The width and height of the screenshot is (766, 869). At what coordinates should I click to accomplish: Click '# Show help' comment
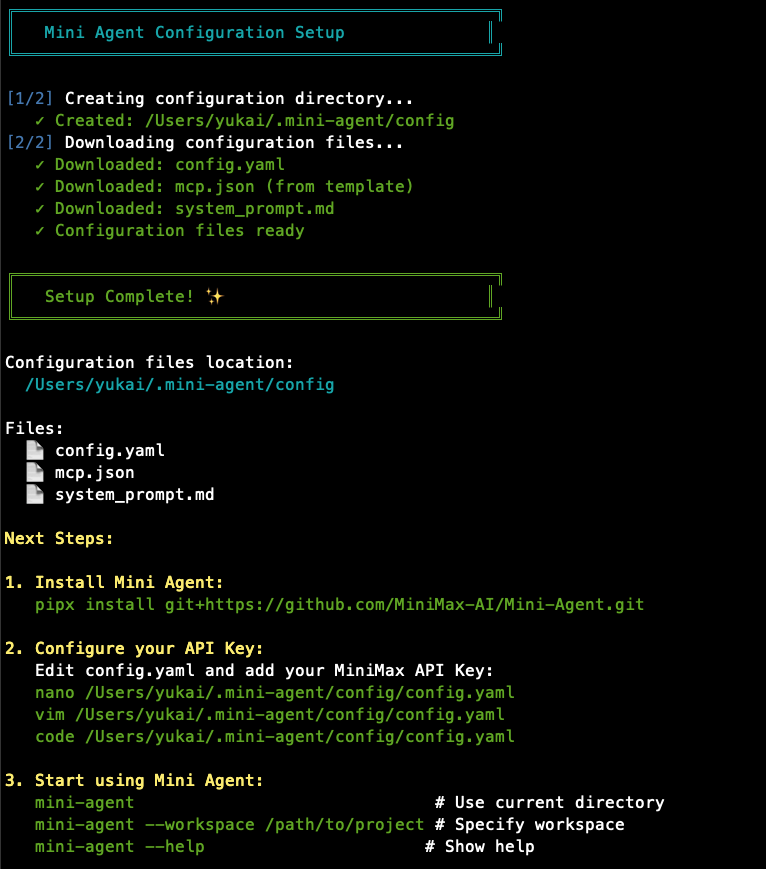pos(480,846)
